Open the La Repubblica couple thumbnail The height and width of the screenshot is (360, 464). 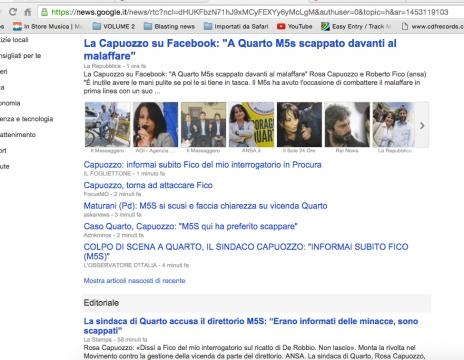[x=394, y=124]
